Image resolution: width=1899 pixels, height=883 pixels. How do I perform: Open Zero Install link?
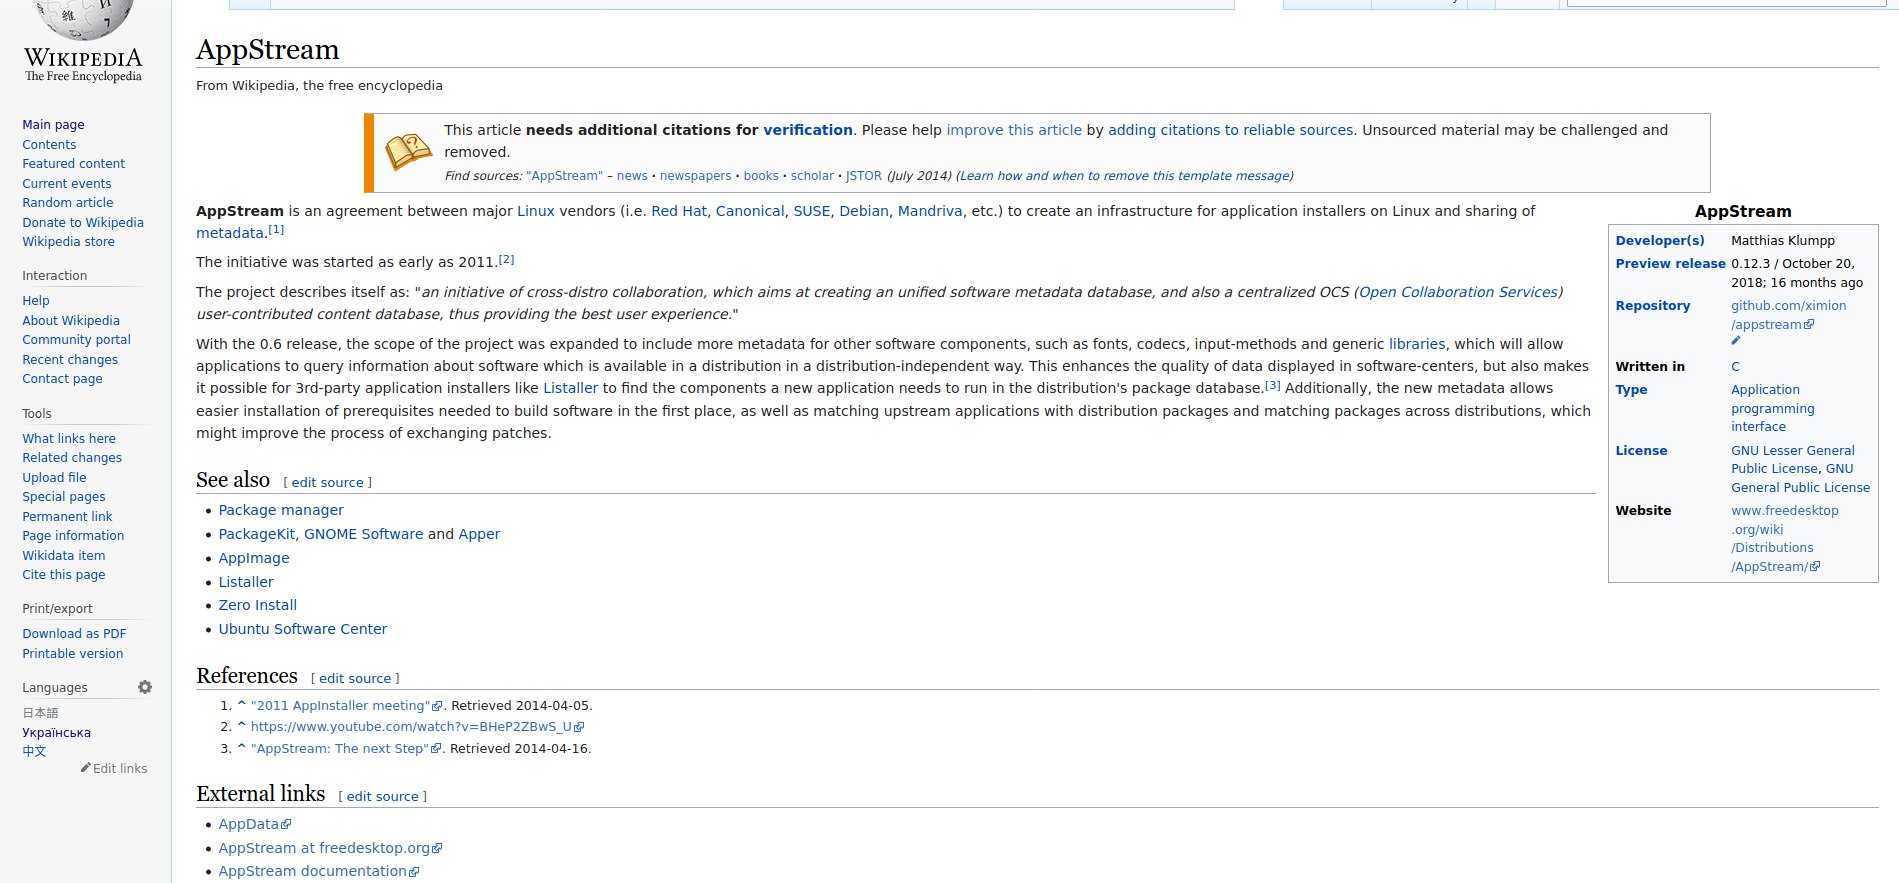pos(258,605)
